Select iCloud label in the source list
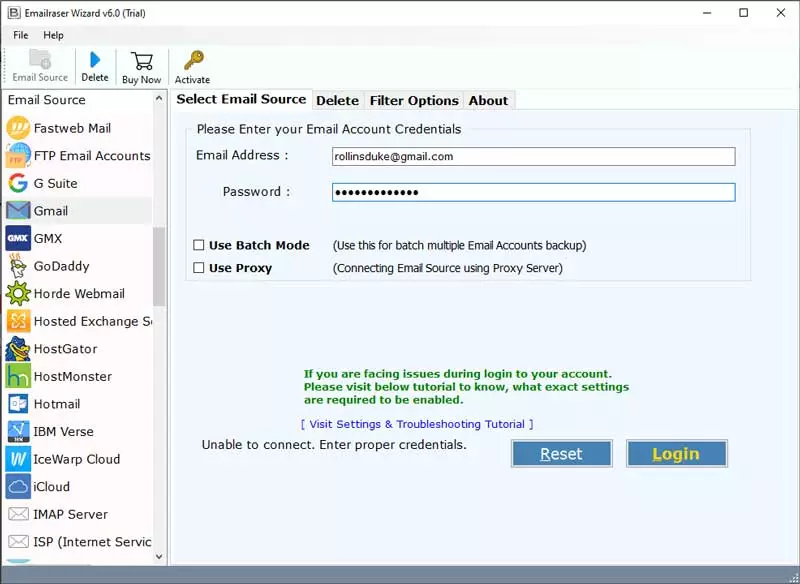 (x=51, y=487)
